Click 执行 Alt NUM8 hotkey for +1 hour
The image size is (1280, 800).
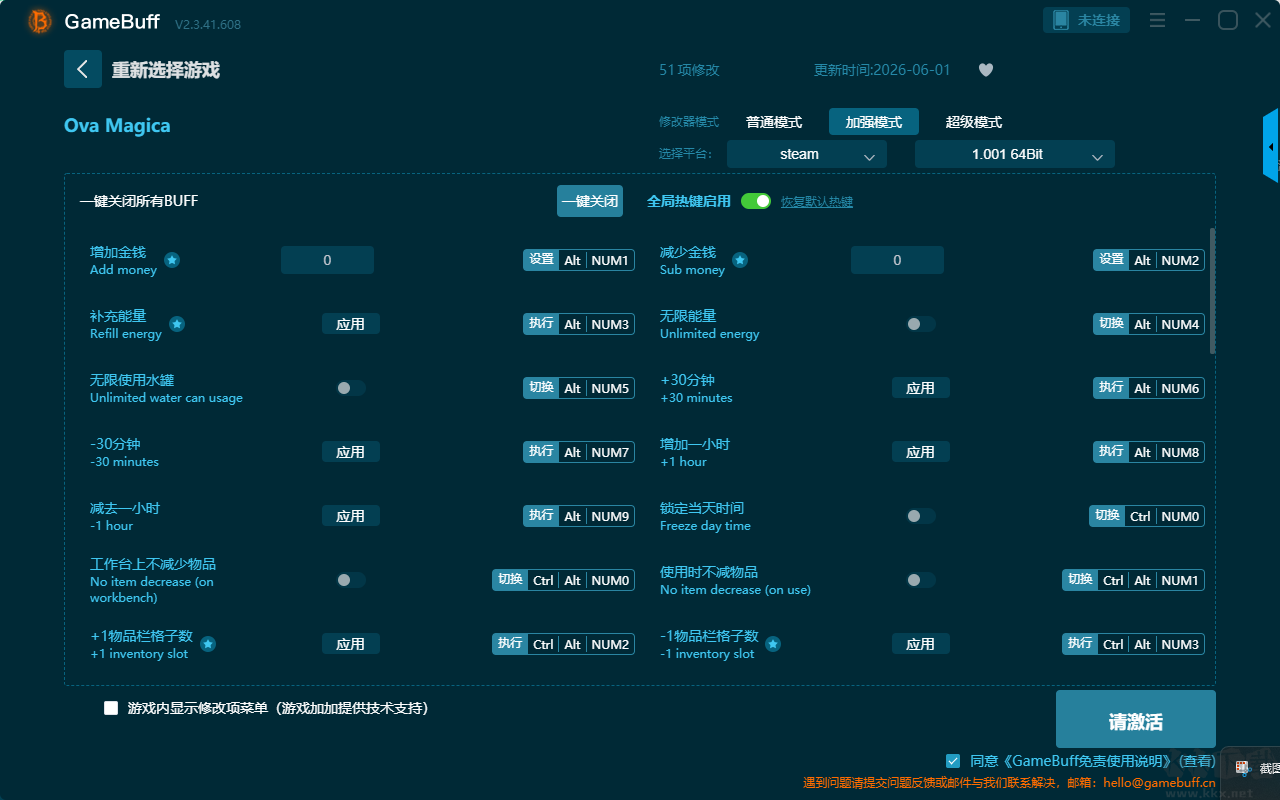[1149, 452]
